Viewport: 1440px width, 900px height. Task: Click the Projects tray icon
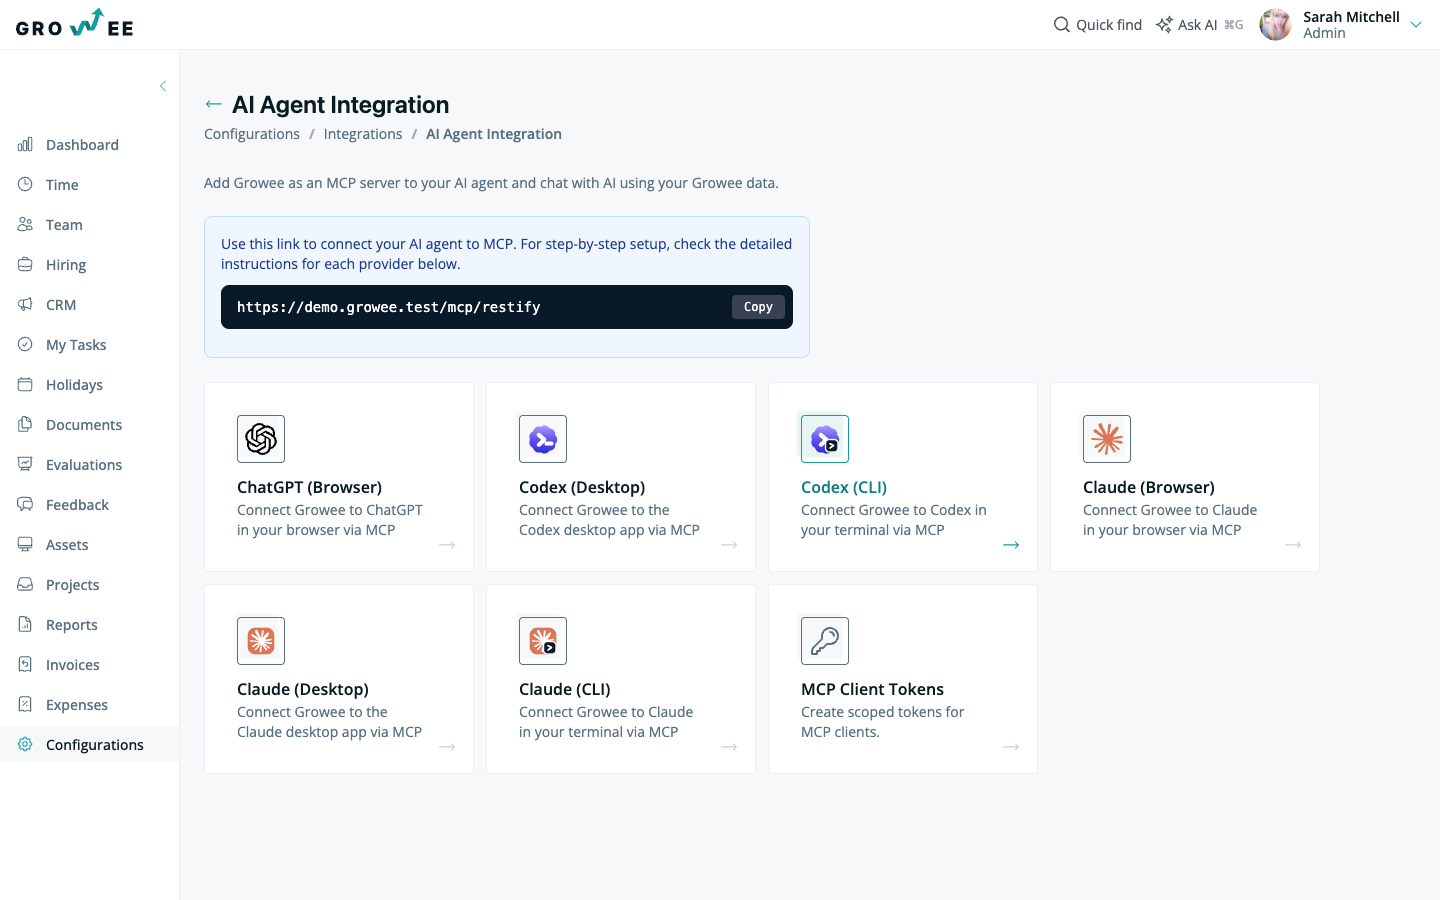pyautogui.click(x=25, y=585)
